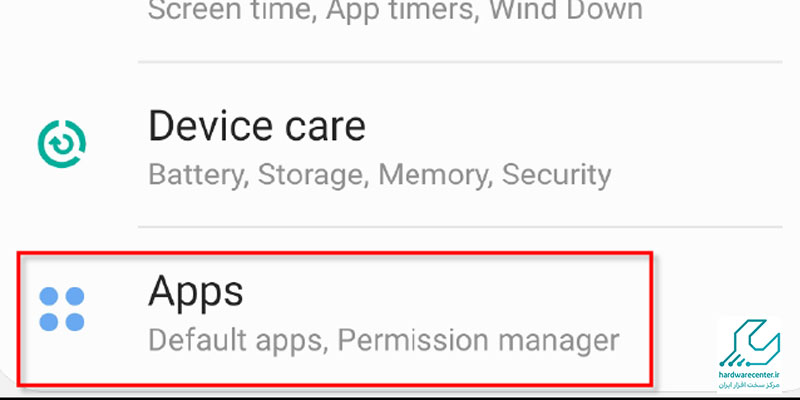Open the Apps settings entry

coord(335,318)
